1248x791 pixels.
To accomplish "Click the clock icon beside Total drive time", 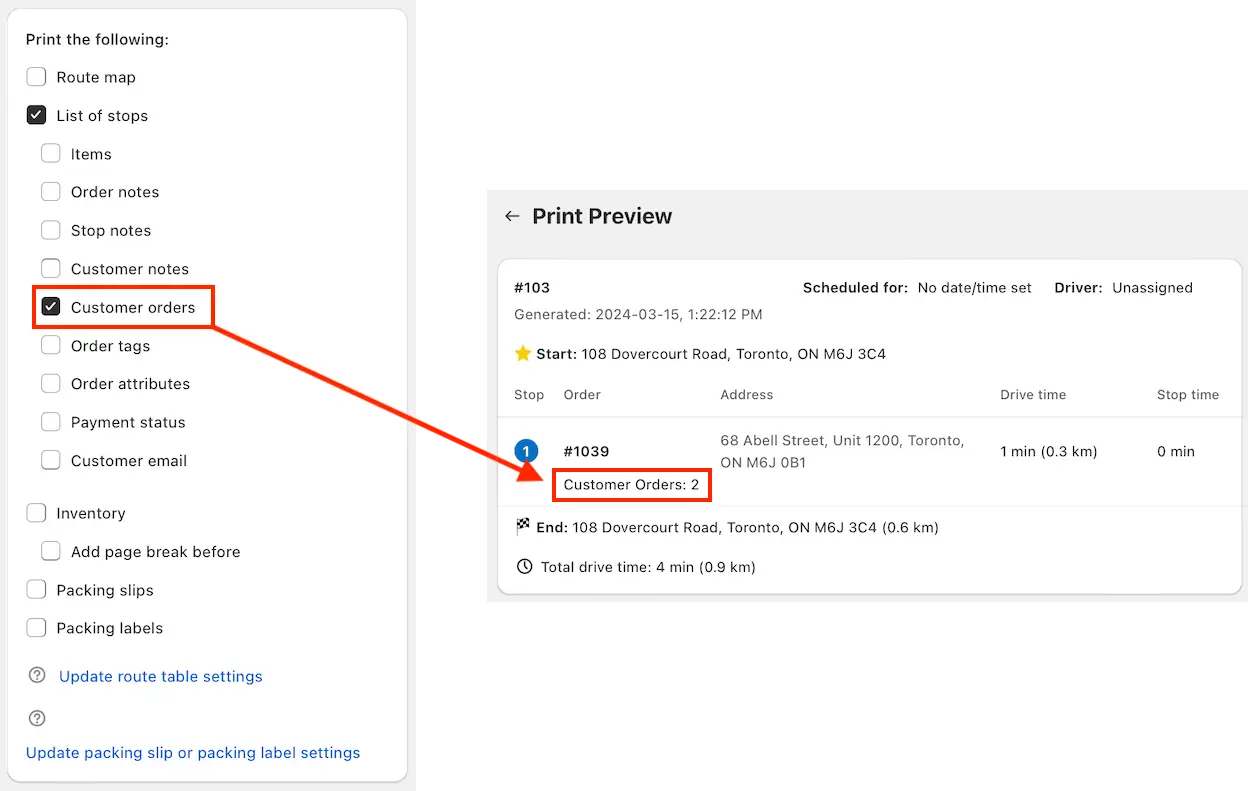I will point(525,567).
